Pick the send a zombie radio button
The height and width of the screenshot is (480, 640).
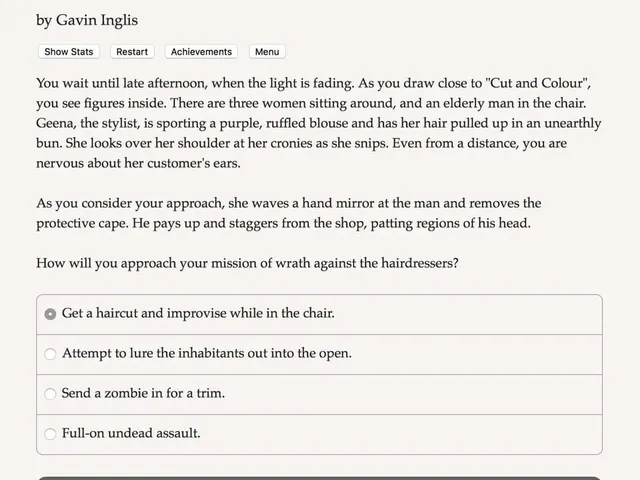(x=50, y=394)
